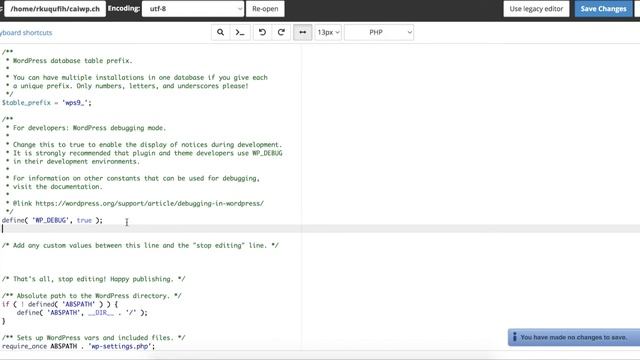Click the define( 'ABSPATH', __DIR__ line
640x360 pixels.
82,313
